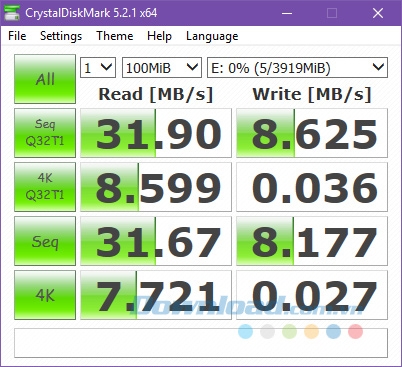The width and height of the screenshot is (402, 367).
Task: Run all benchmarks with the All button
Action: (45, 79)
